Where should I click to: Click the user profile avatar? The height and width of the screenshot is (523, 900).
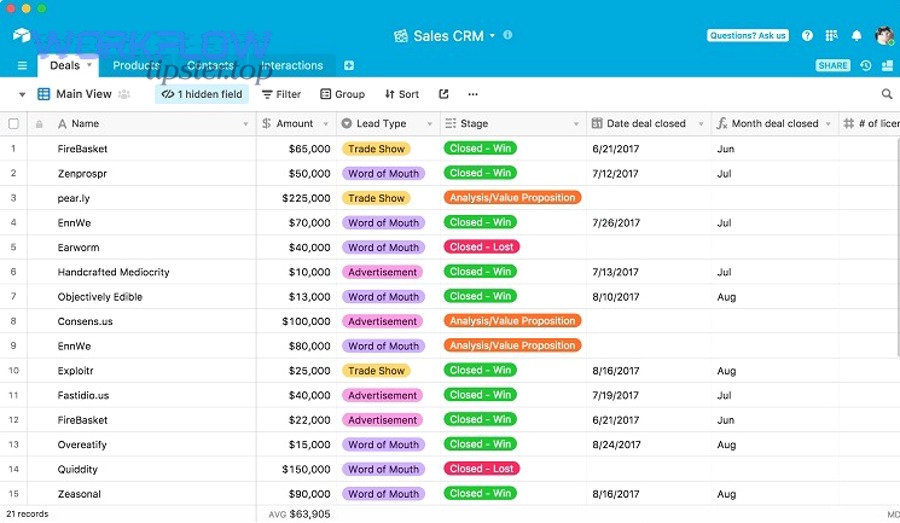point(884,36)
